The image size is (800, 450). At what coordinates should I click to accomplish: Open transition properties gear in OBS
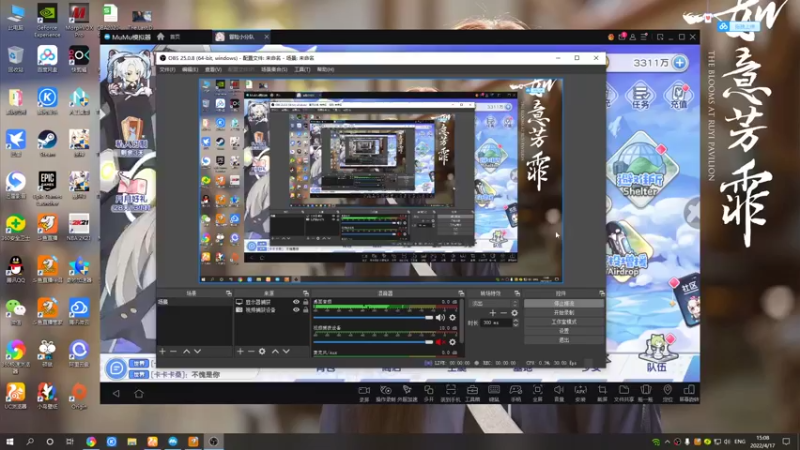point(514,313)
